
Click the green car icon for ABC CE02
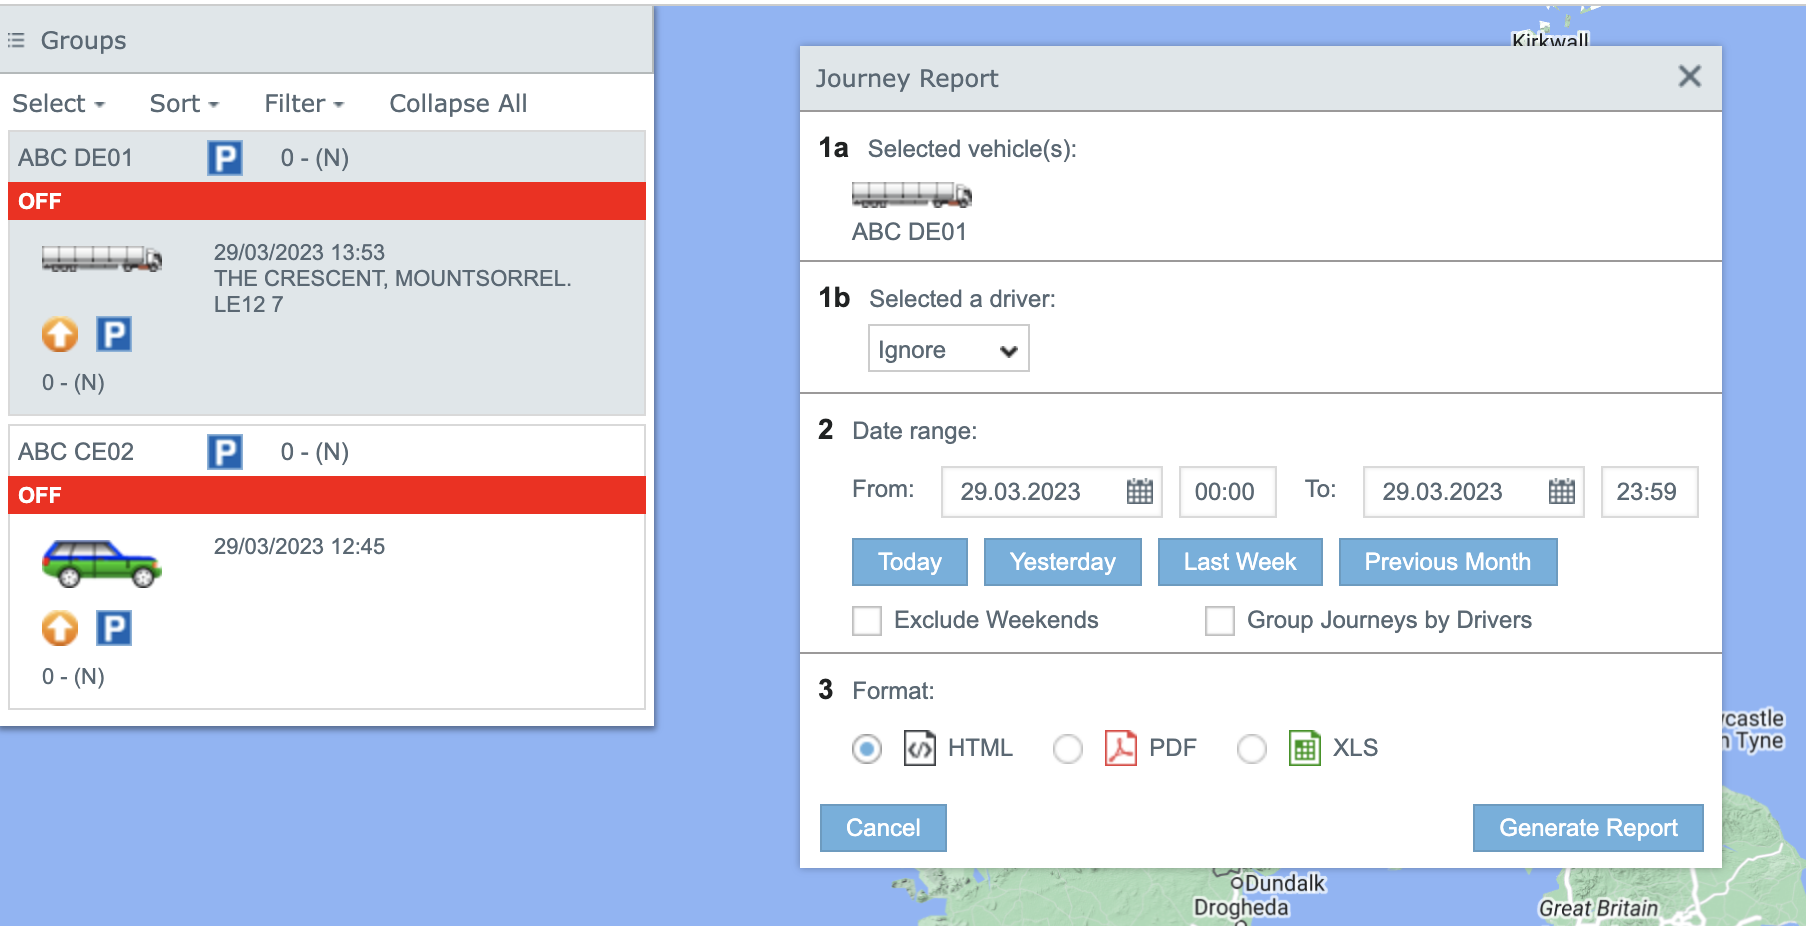tap(100, 562)
